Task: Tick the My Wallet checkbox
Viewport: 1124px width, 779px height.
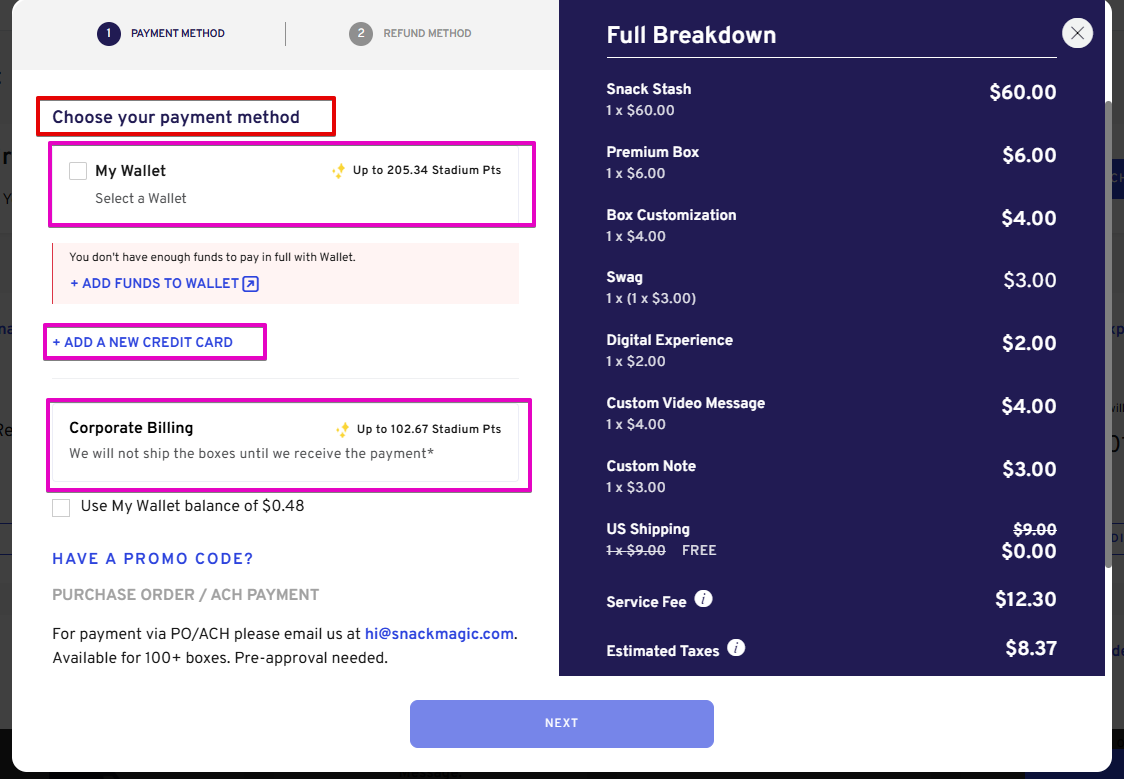Action: pos(78,171)
